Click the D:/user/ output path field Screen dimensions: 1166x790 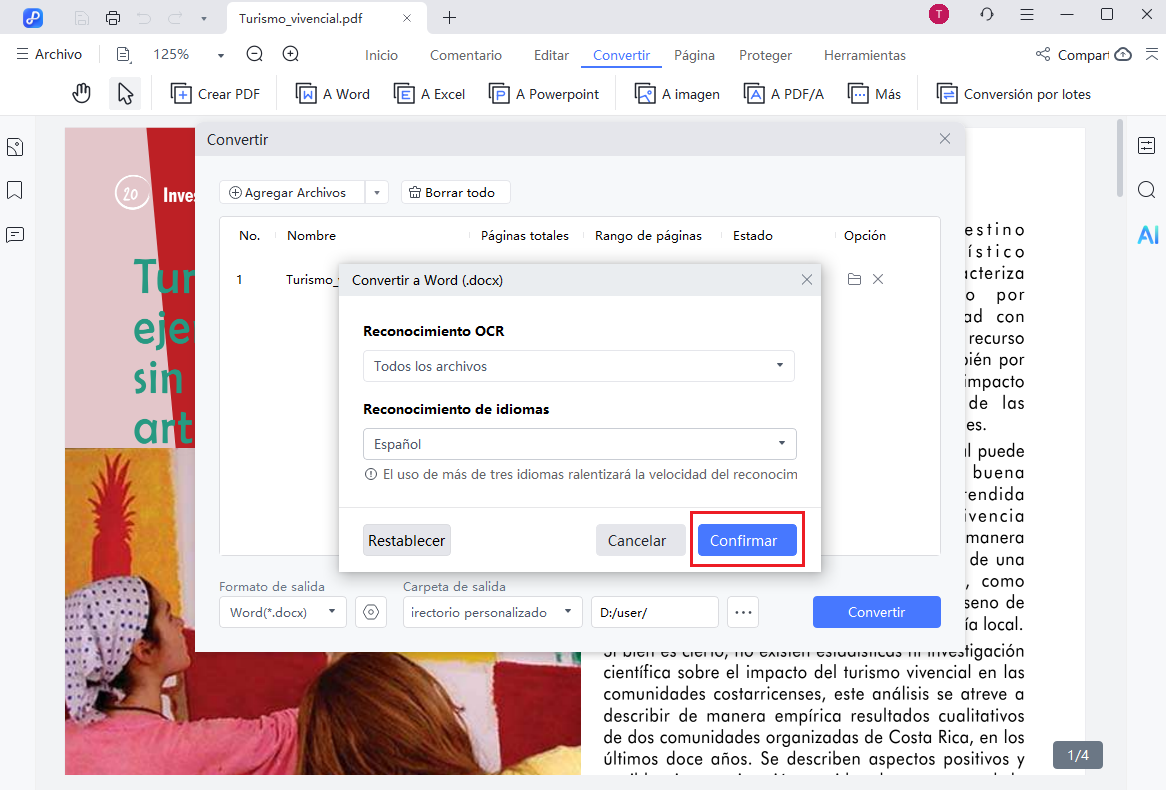pos(654,611)
